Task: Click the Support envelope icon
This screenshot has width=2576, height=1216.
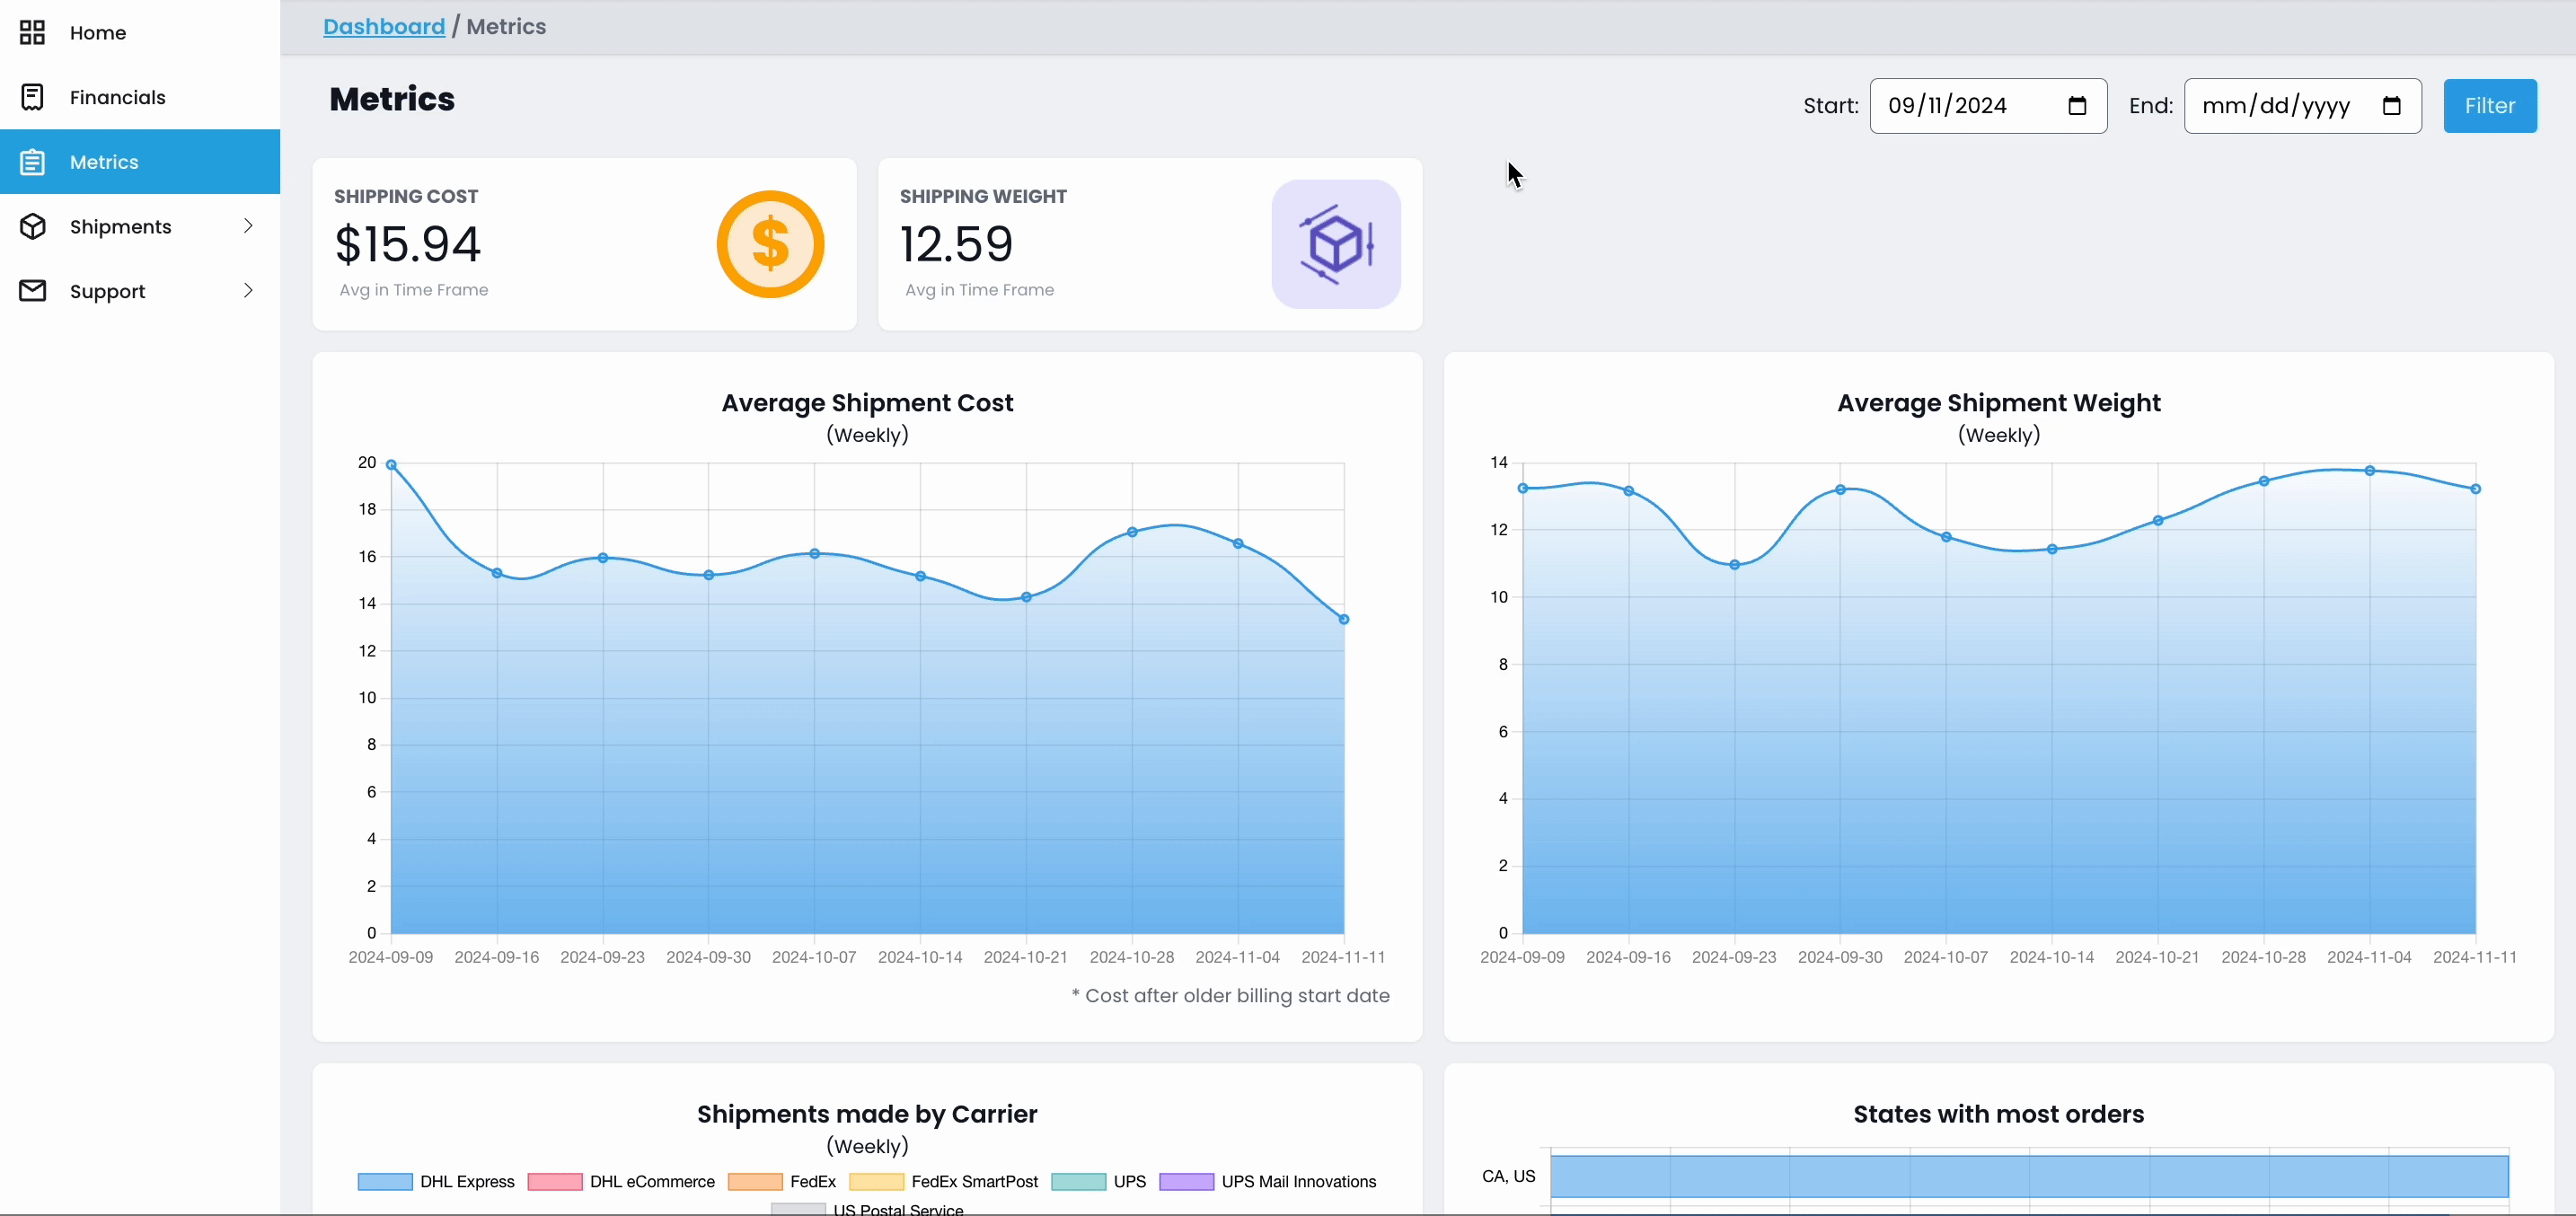Action: [32, 291]
